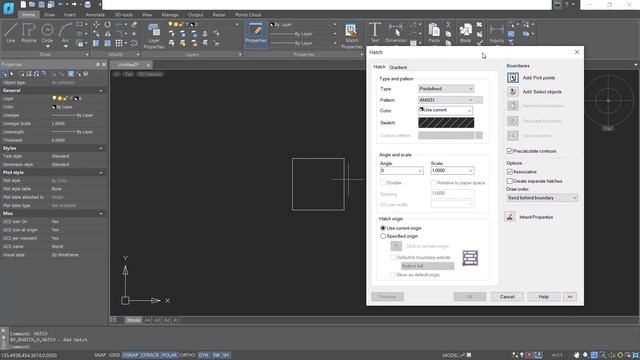Open the Angle dropdown
The height and width of the screenshot is (360, 640).
(x=402, y=171)
